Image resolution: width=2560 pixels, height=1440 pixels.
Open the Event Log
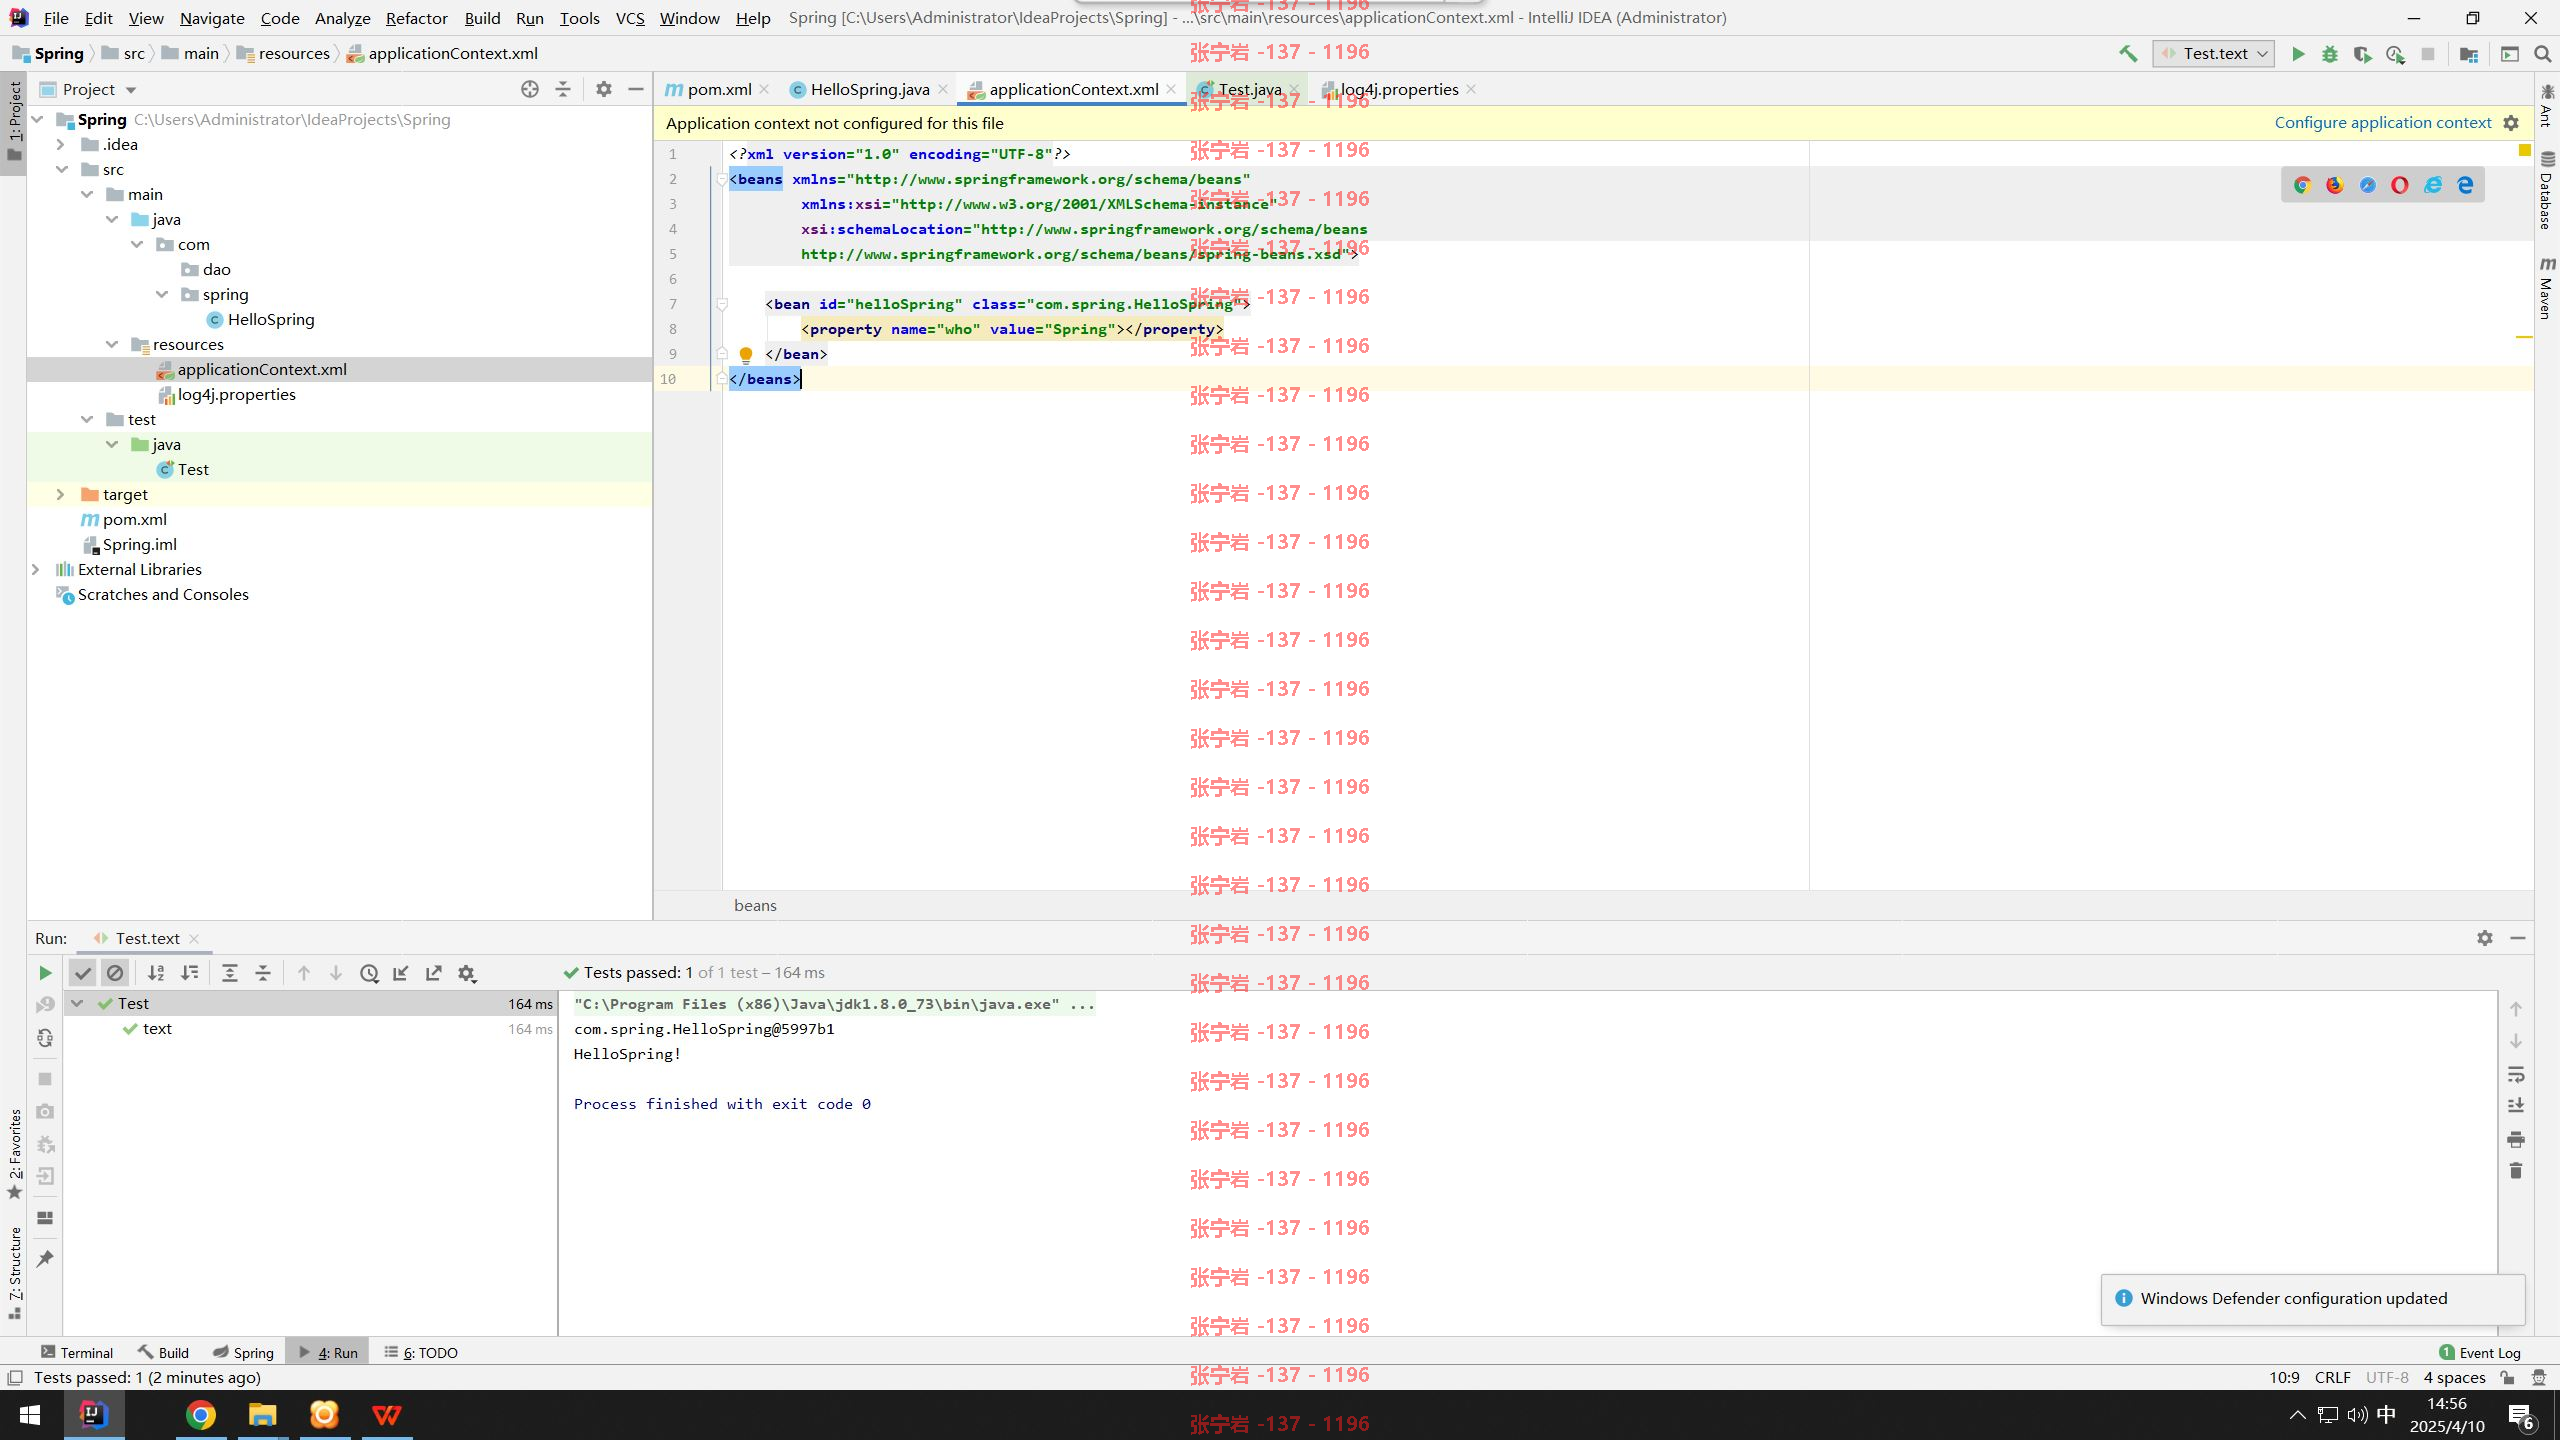tap(2479, 1352)
